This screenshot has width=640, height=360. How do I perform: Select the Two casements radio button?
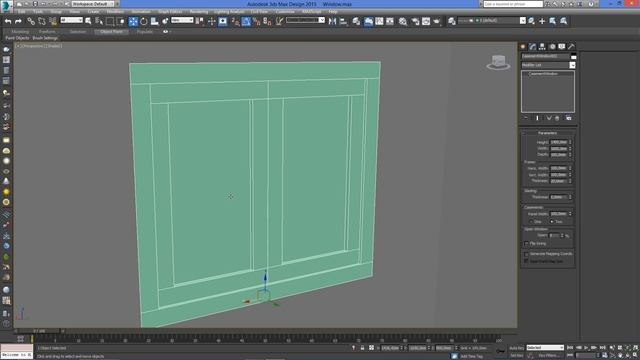tap(551, 222)
